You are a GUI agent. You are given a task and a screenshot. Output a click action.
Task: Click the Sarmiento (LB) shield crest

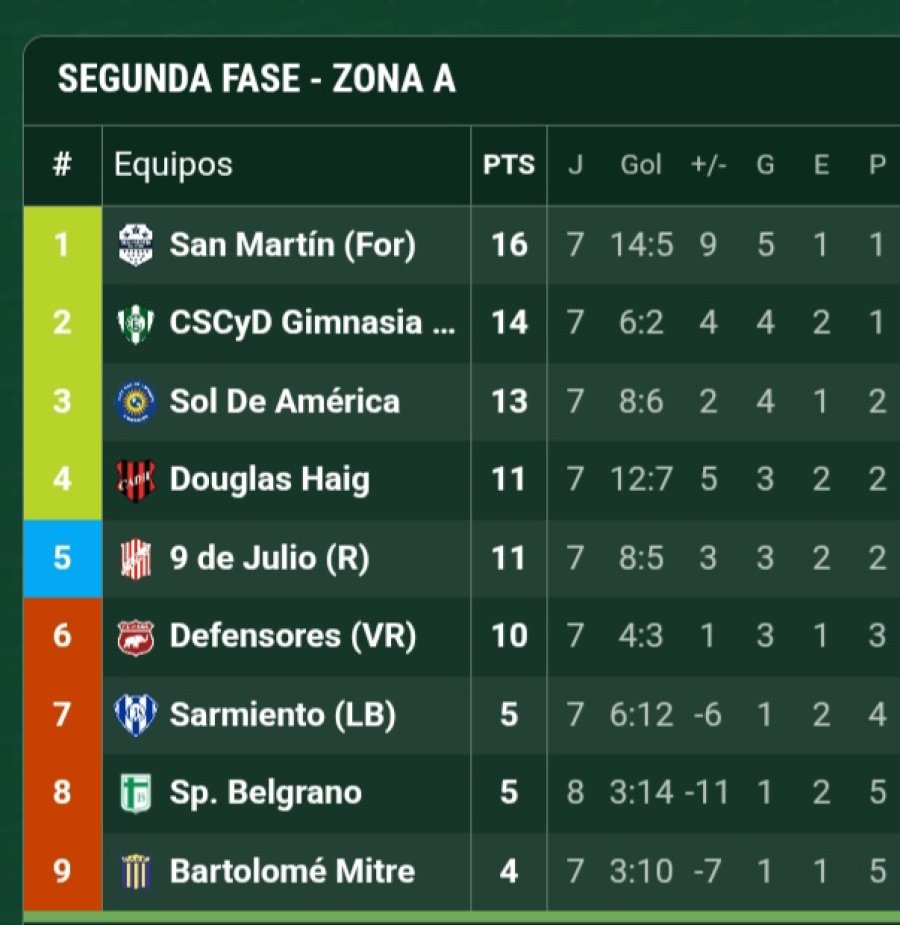(x=136, y=714)
